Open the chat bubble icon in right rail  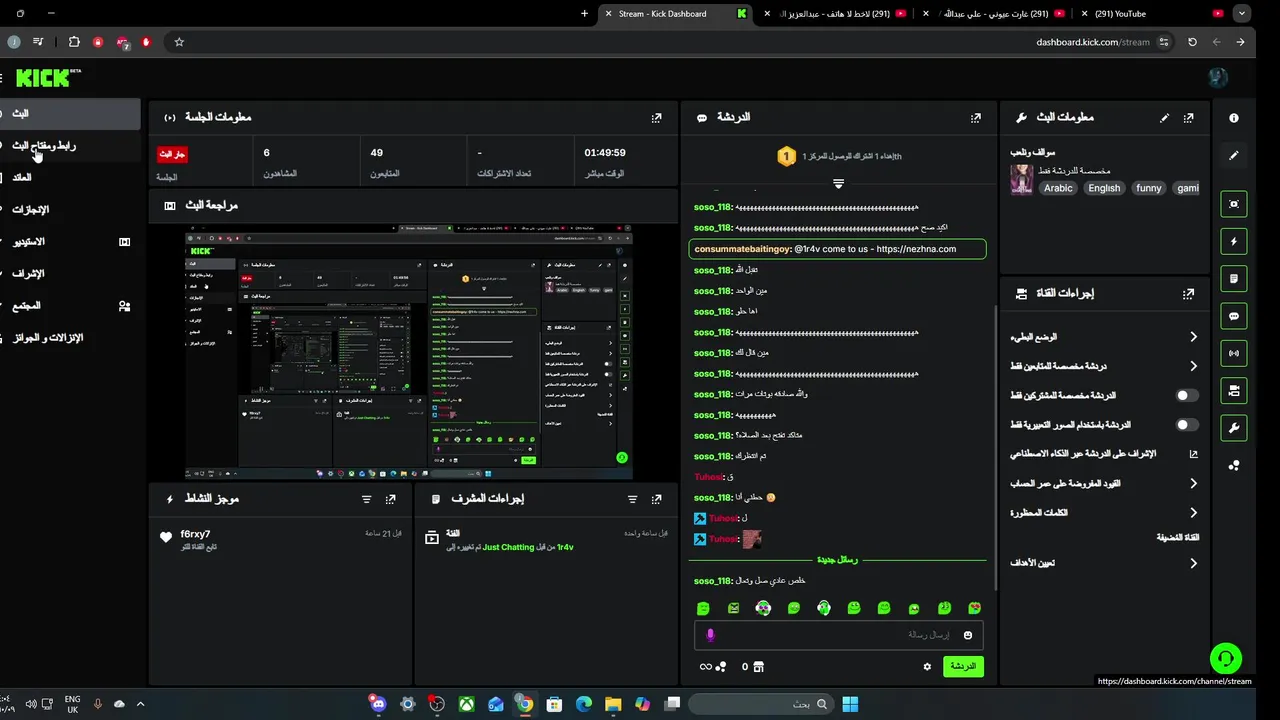1234,316
